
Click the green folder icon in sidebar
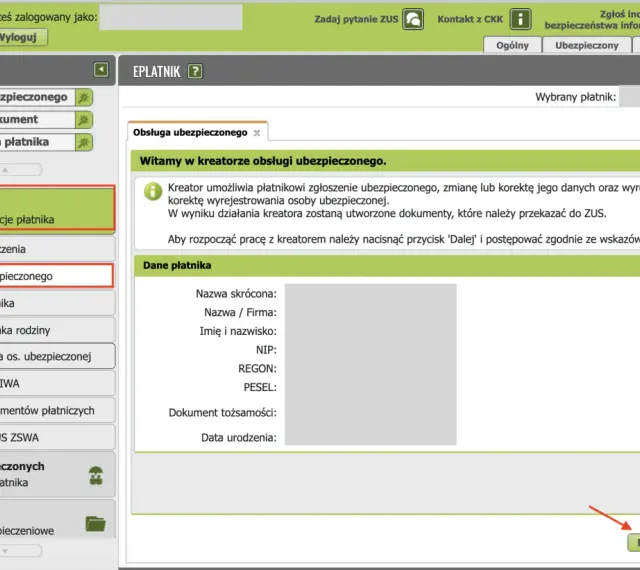pyautogui.click(x=96, y=524)
